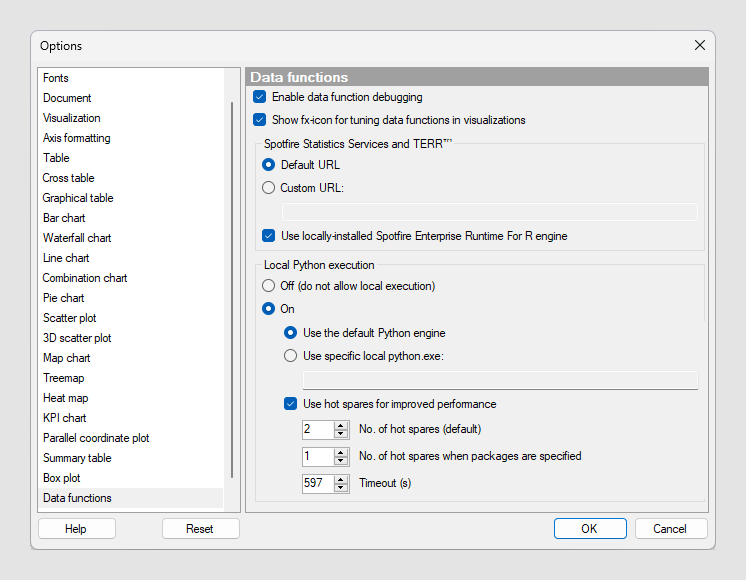This screenshot has width=746, height=580.
Task: Increase No. of hot spares (default) value
Action: [341, 425]
